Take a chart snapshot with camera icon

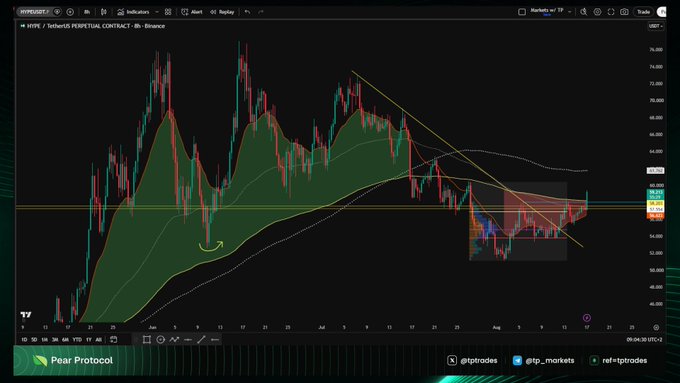[624, 12]
